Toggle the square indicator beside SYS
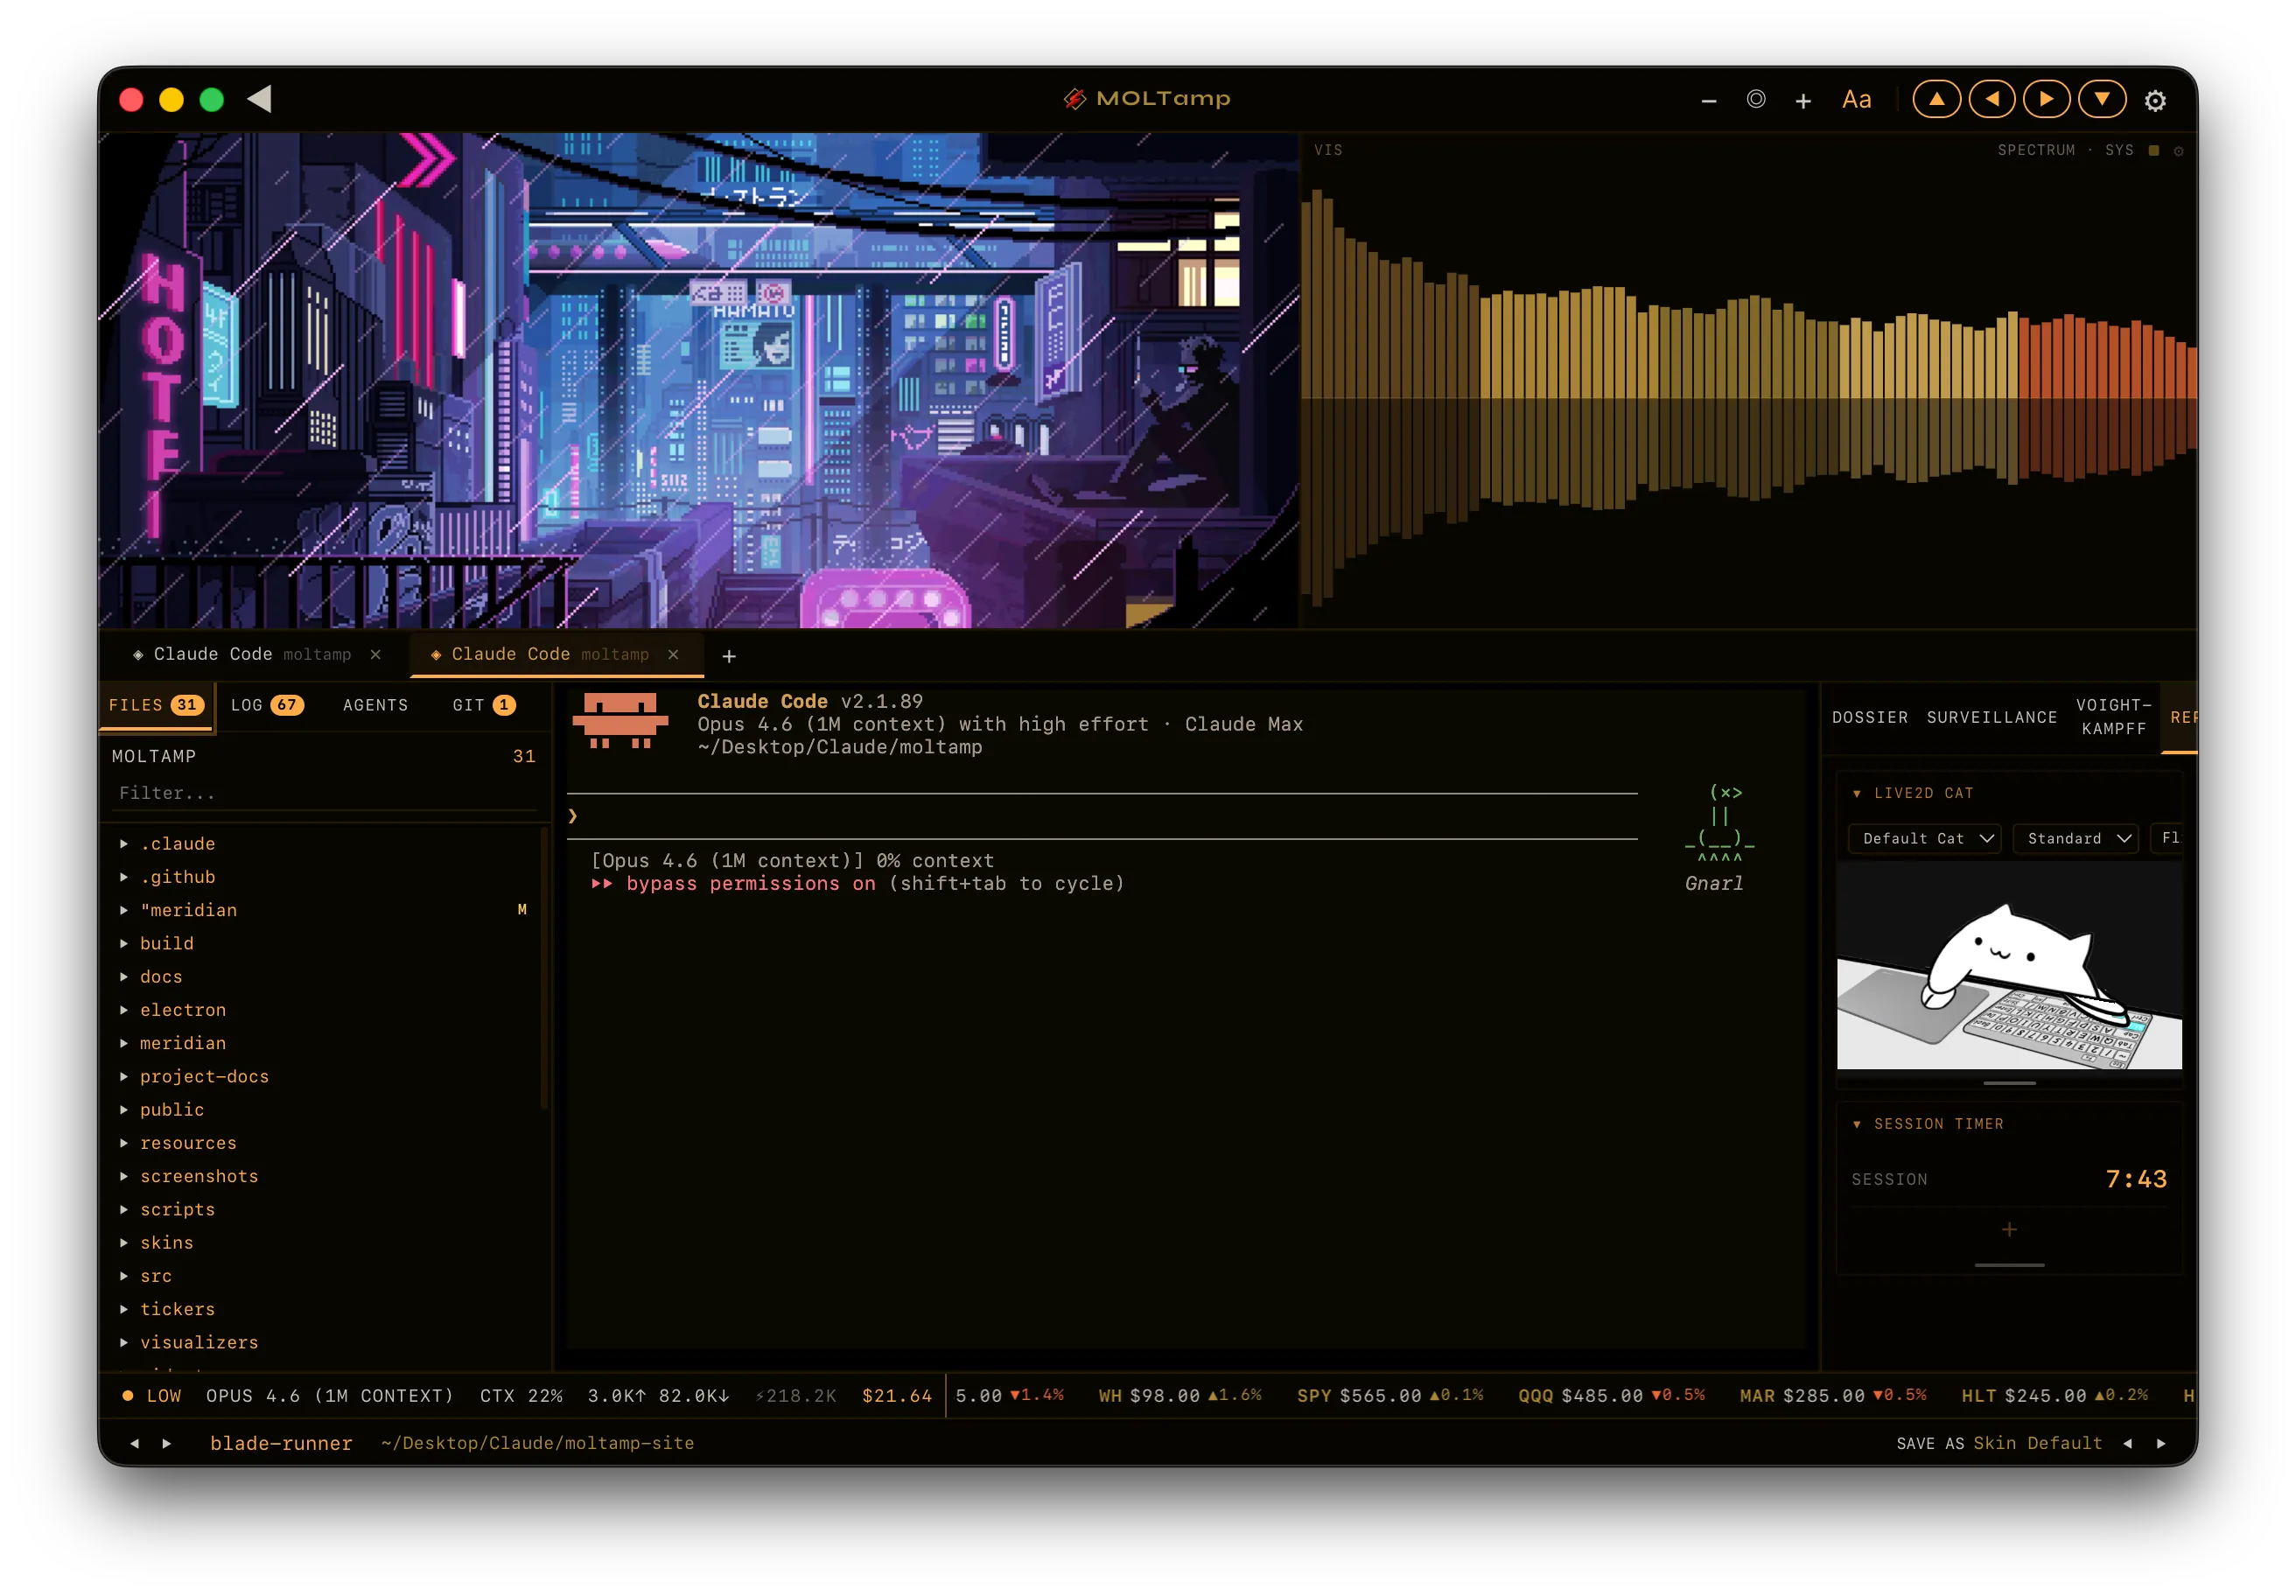2296x1596 pixels. [2153, 151]
